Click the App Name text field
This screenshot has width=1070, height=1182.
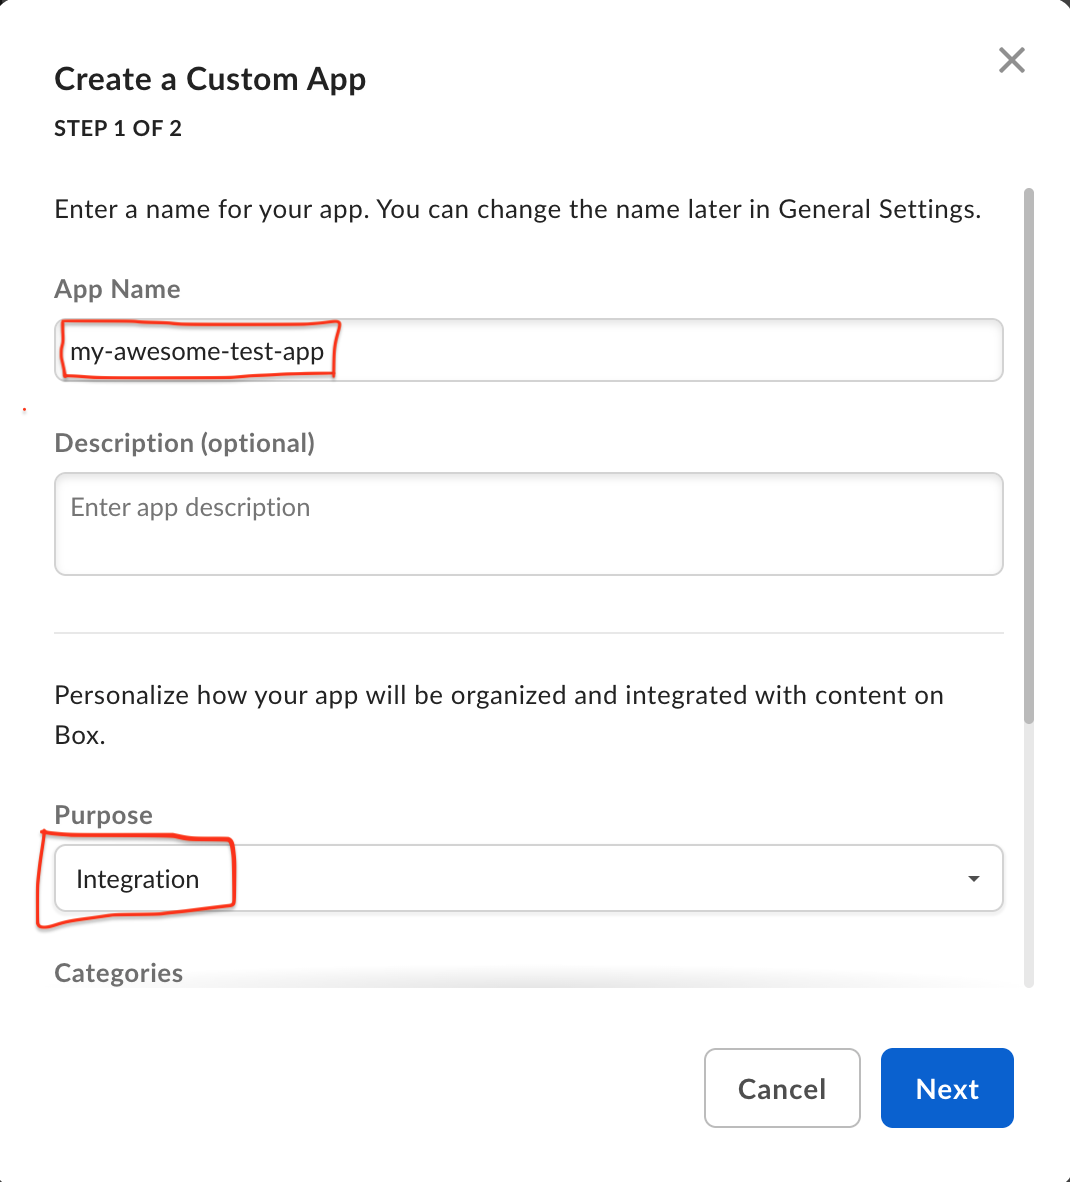tap(528, 350)
